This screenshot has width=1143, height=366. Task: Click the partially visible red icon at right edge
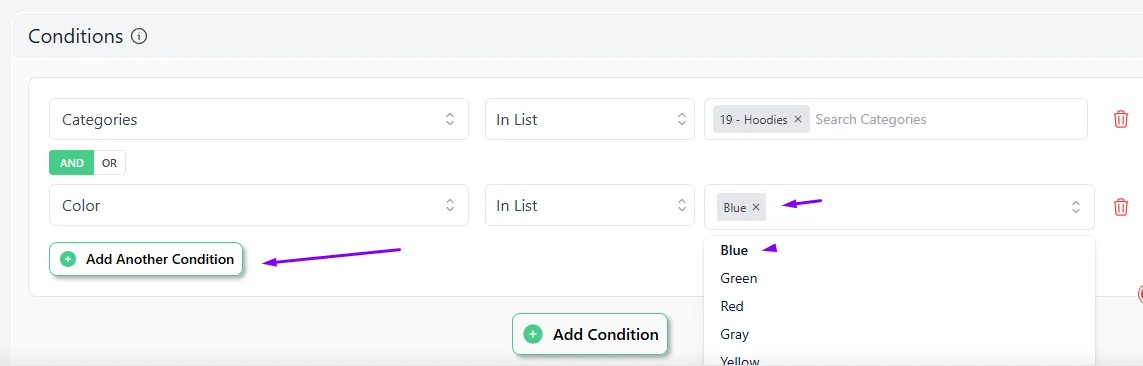coord(1140,294)
